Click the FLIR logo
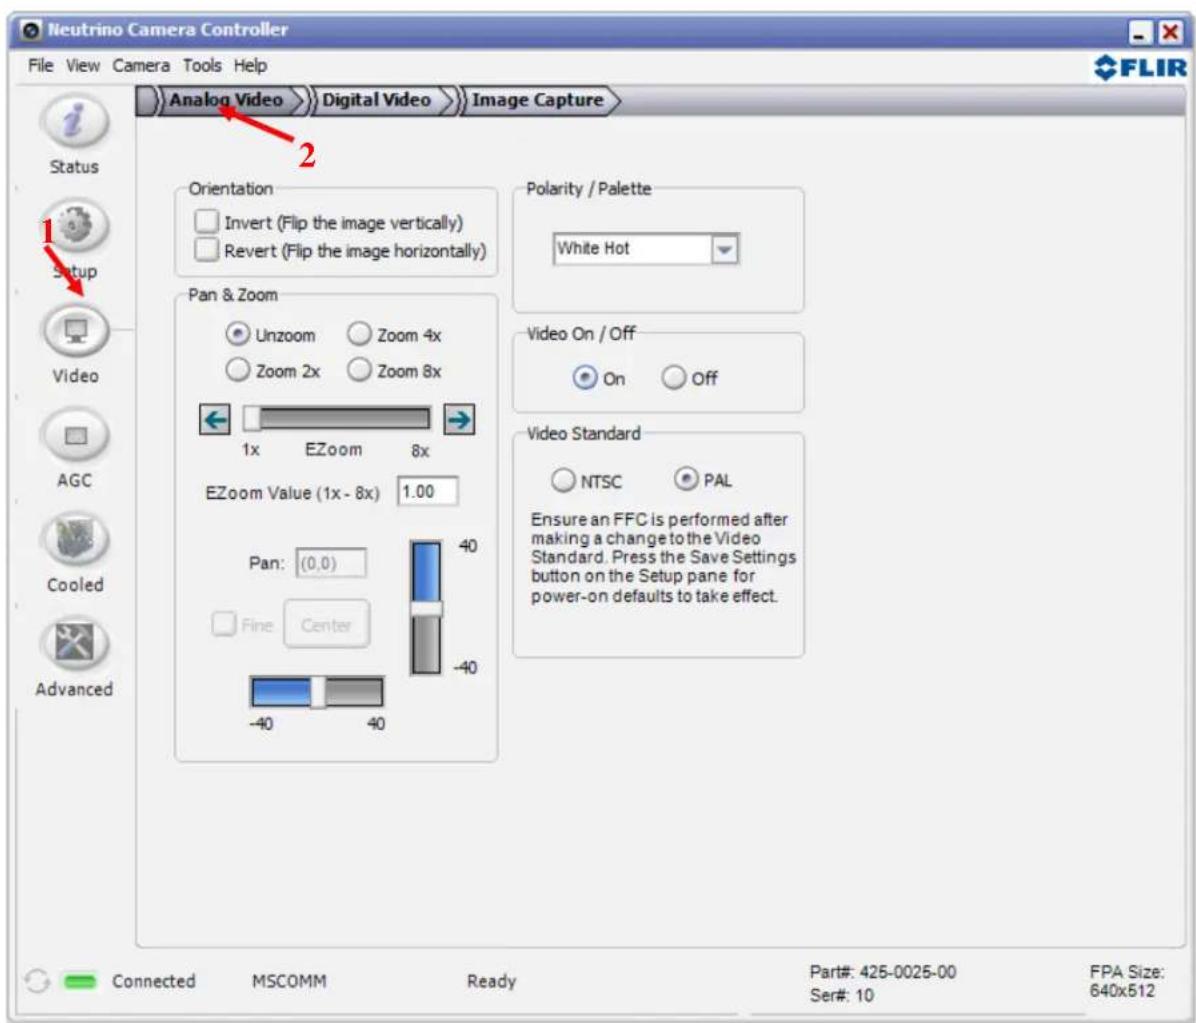Image resolution: width=1196 pixels, height=1023 pixels. [x=1140, y=67]
